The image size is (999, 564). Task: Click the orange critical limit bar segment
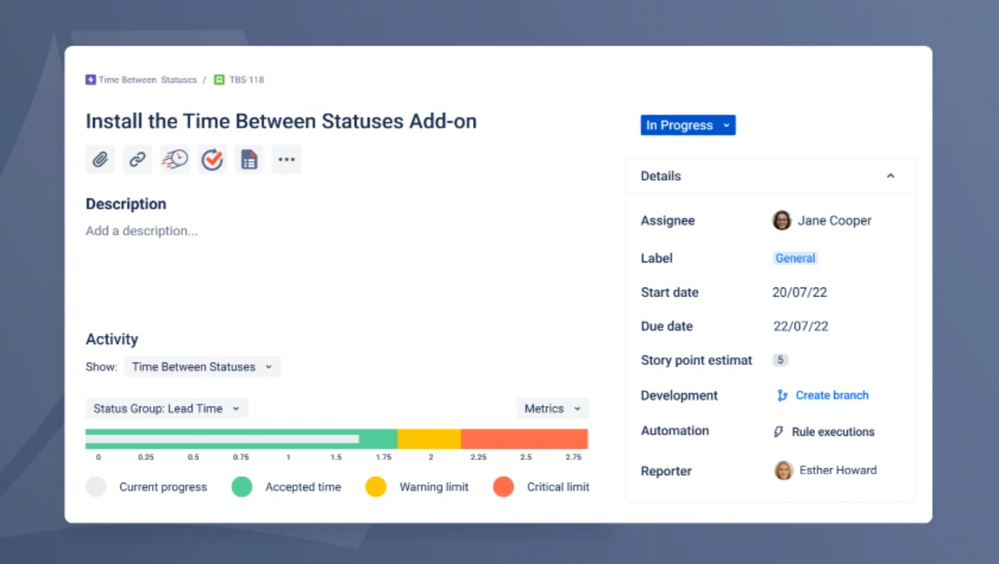click(524, 439)
